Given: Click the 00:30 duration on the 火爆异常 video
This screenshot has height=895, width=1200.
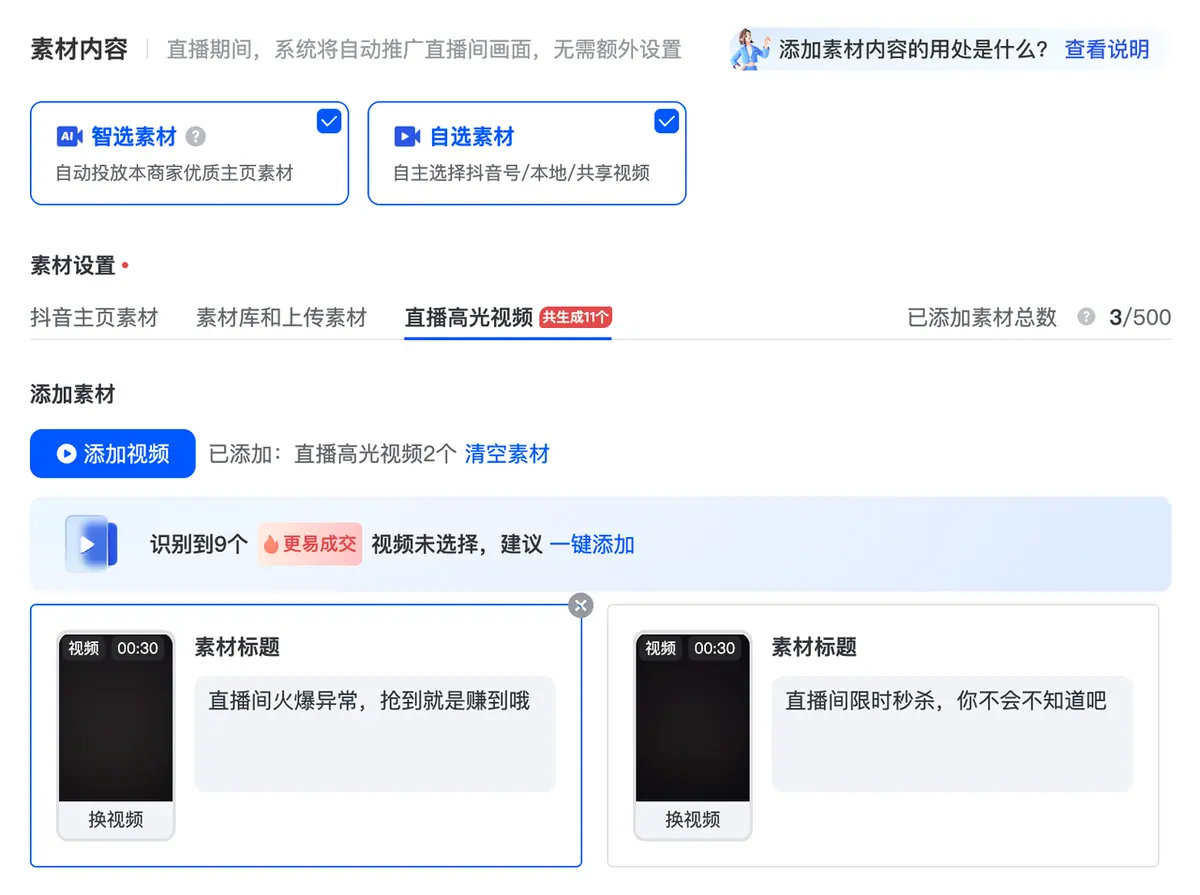Looking at the screenshot, I should pos(138,648).
